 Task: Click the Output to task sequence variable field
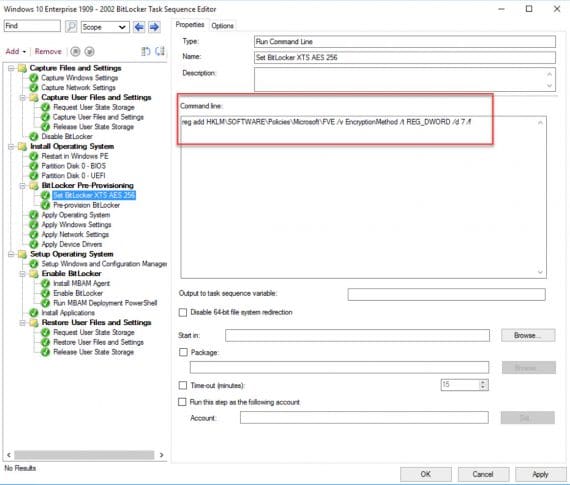[446, 294]
